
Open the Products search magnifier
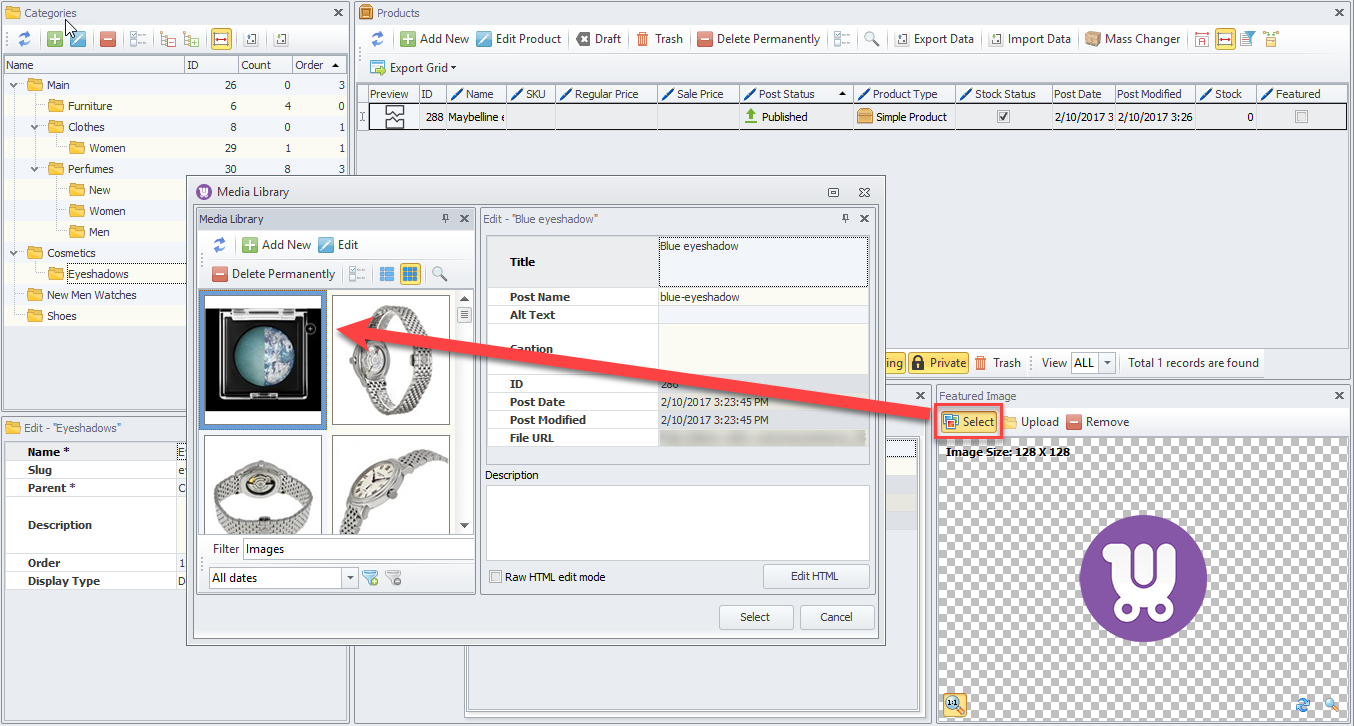click(872, 39)
